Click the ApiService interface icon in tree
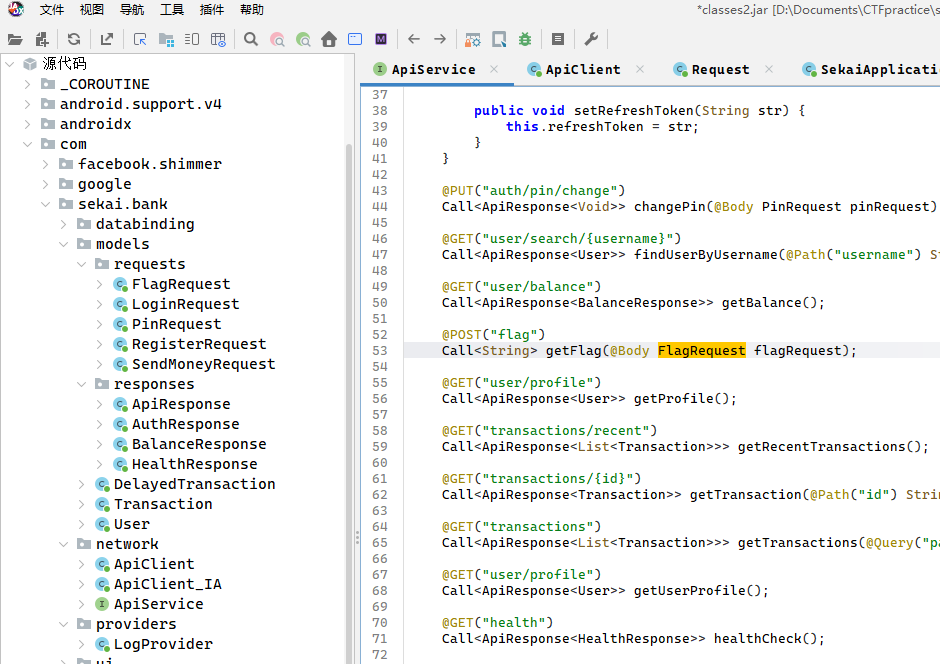This screenshot has height=664, width=940. tap(103, 604)
